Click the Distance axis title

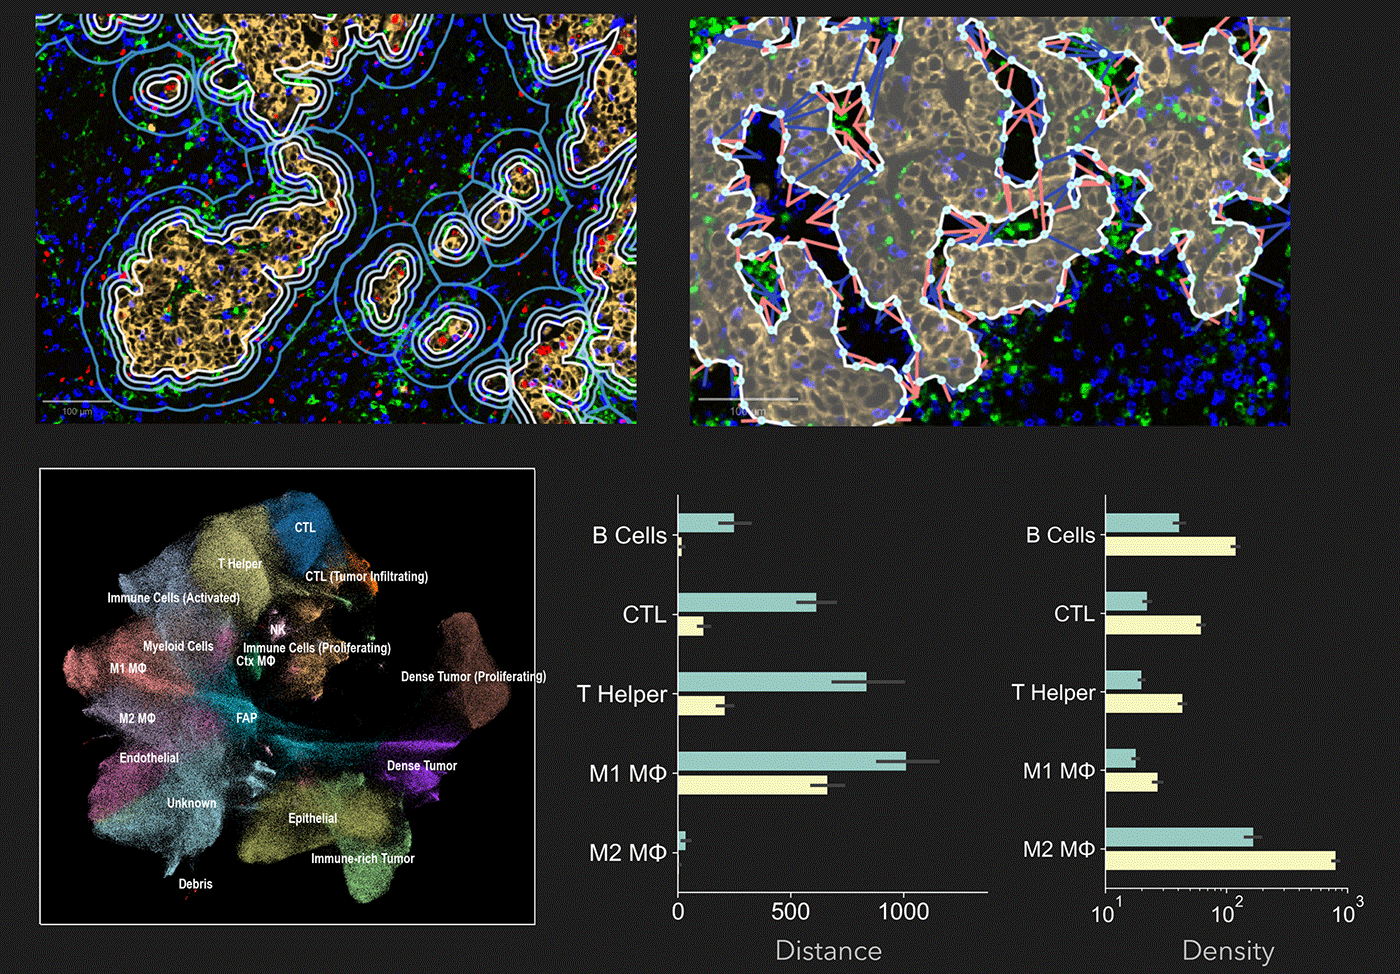(829, 951)
